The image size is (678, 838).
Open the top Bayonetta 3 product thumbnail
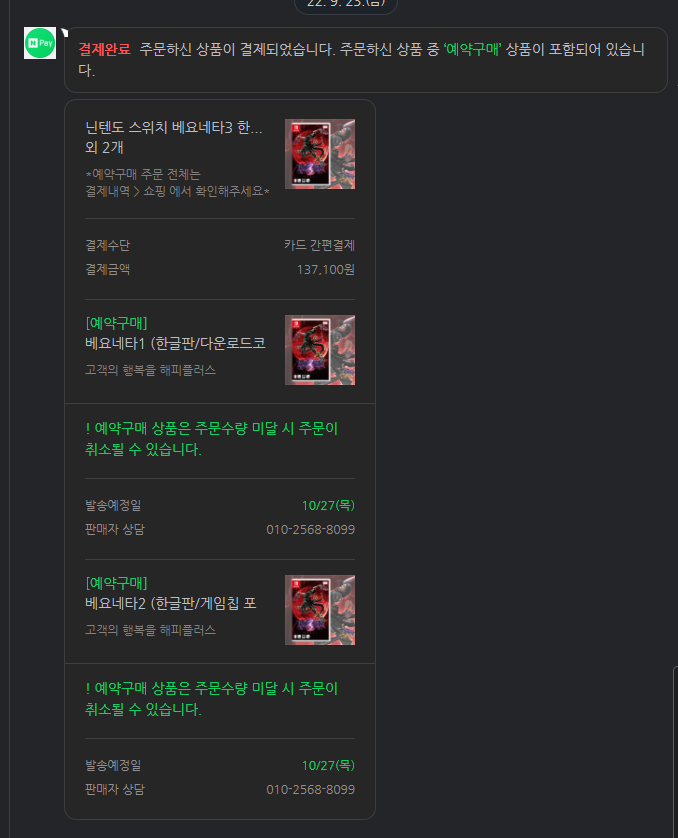click(319, 154)
